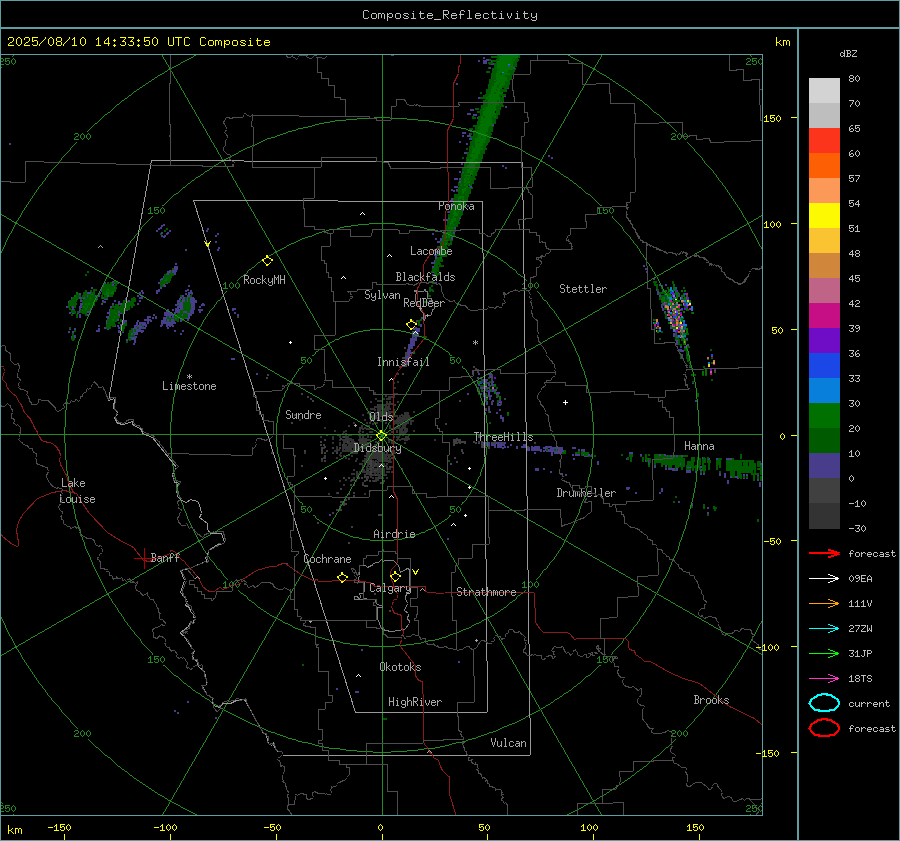Pick the magenta 39-42 dBZ swatch
The height and width of the screenshot is (841, 900).
[824, 315]
